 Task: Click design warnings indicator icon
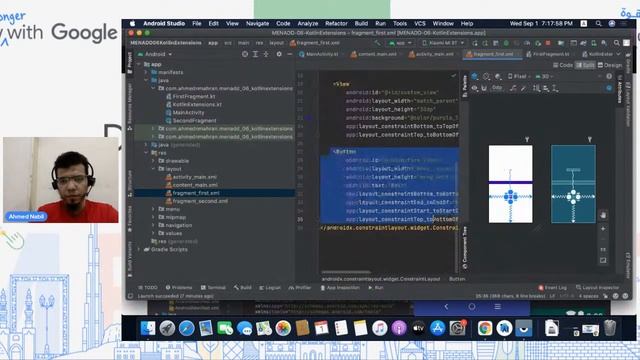click(x=609, y=76)
